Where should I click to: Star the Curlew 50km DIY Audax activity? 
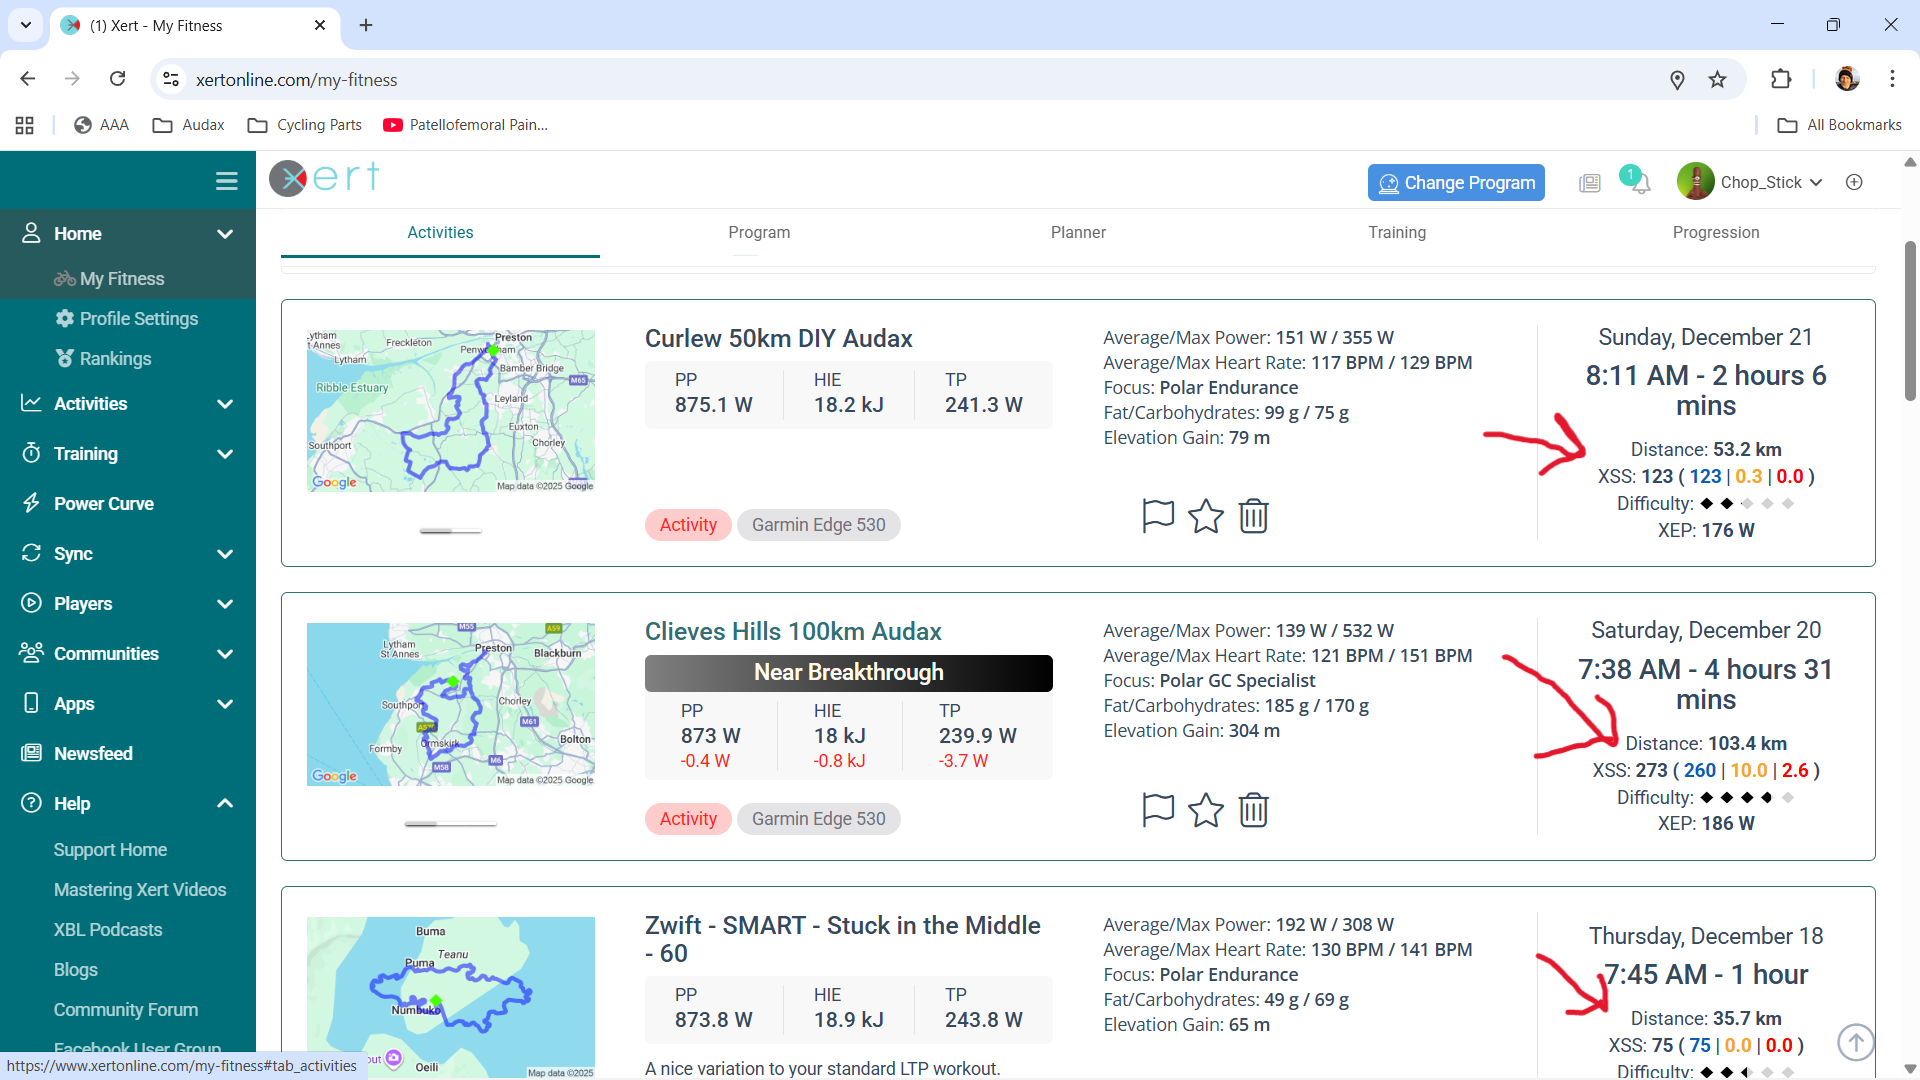click(x=1205, y=516)
